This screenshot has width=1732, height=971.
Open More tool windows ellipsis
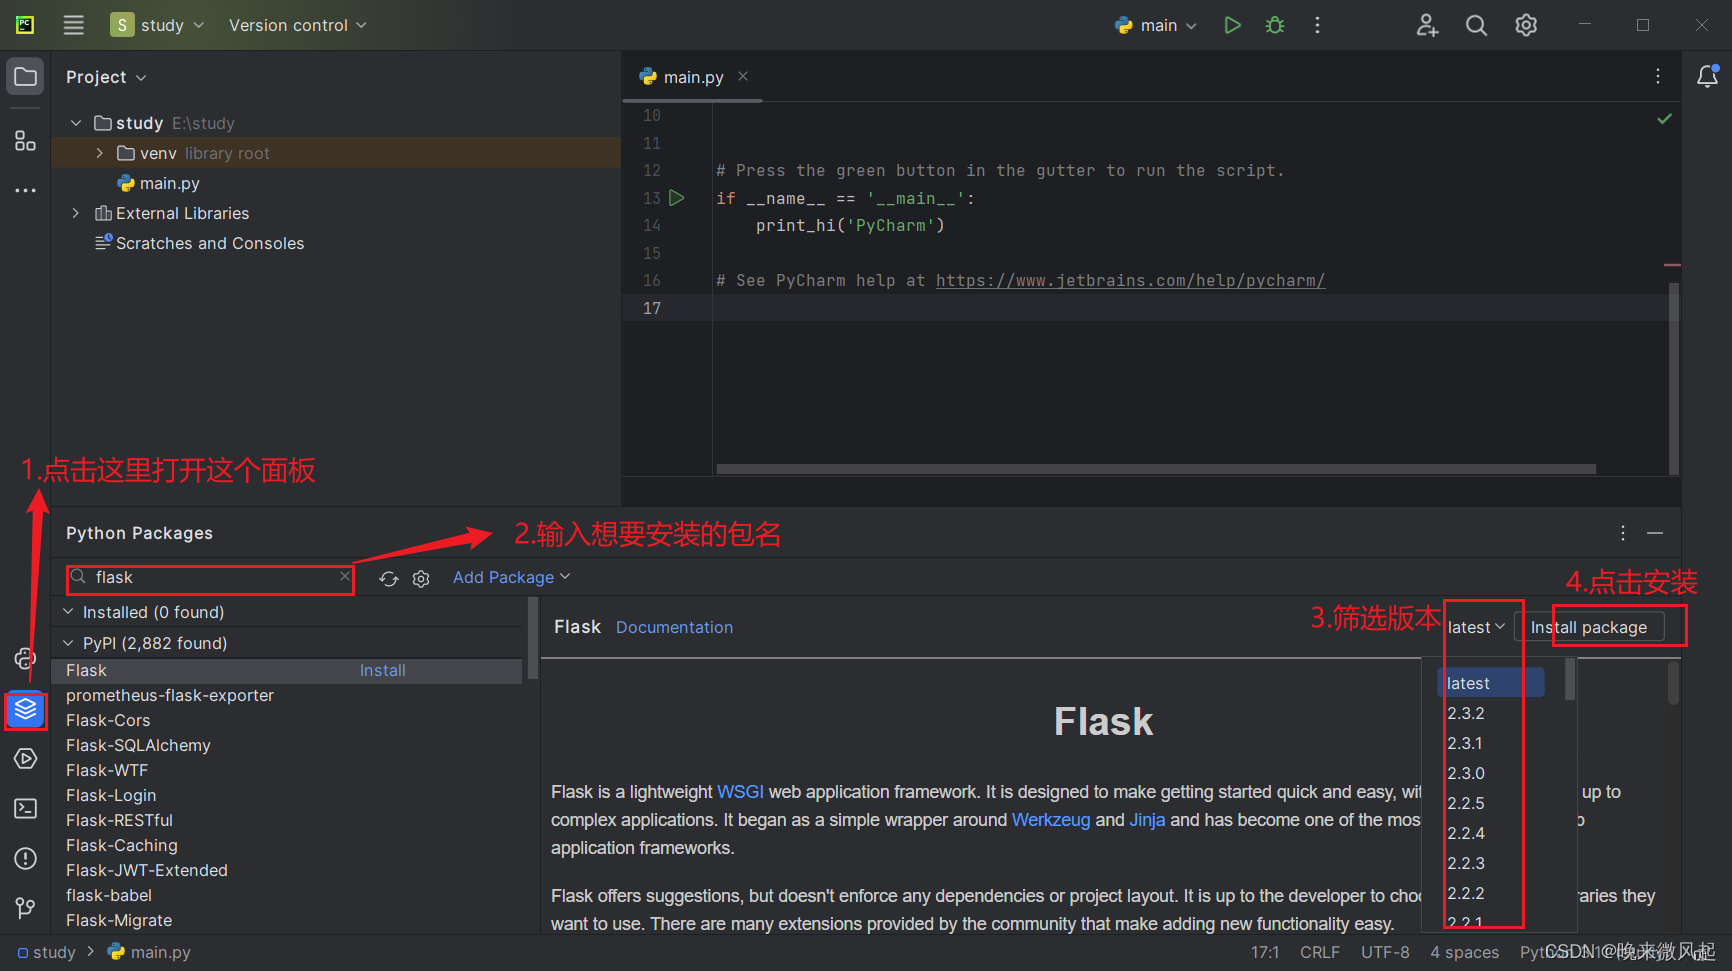pyautogui.click(x=26, y=190)
